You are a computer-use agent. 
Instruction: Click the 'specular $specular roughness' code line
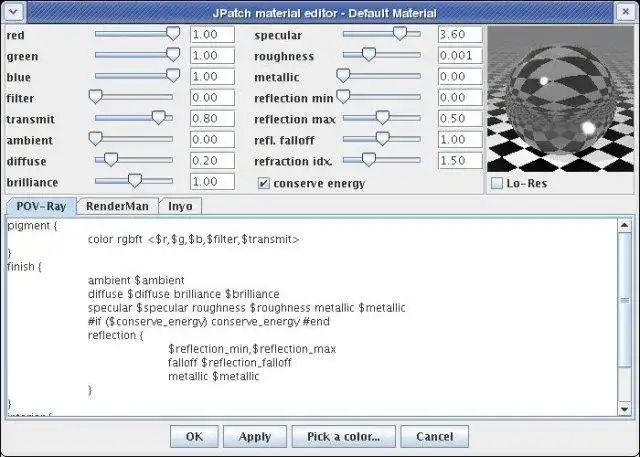coord(247,308)
